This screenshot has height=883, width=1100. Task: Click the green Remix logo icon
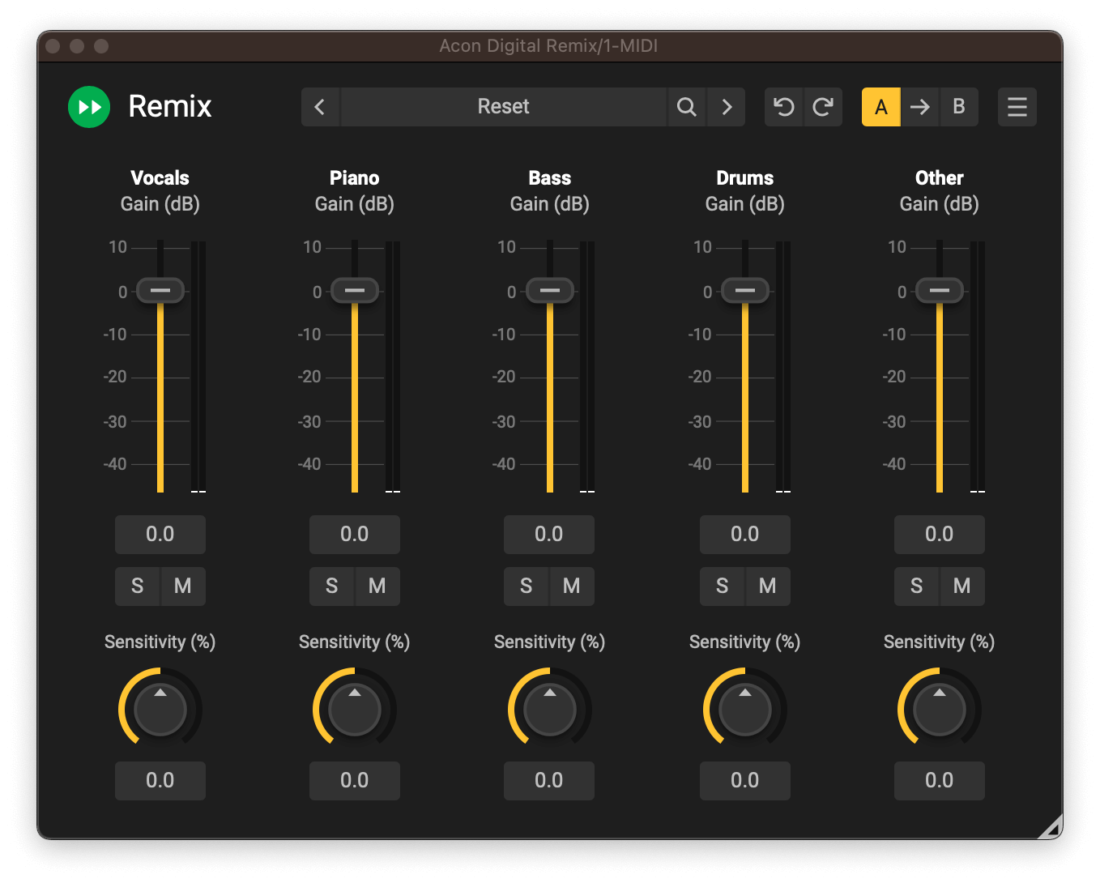point(89,107)
